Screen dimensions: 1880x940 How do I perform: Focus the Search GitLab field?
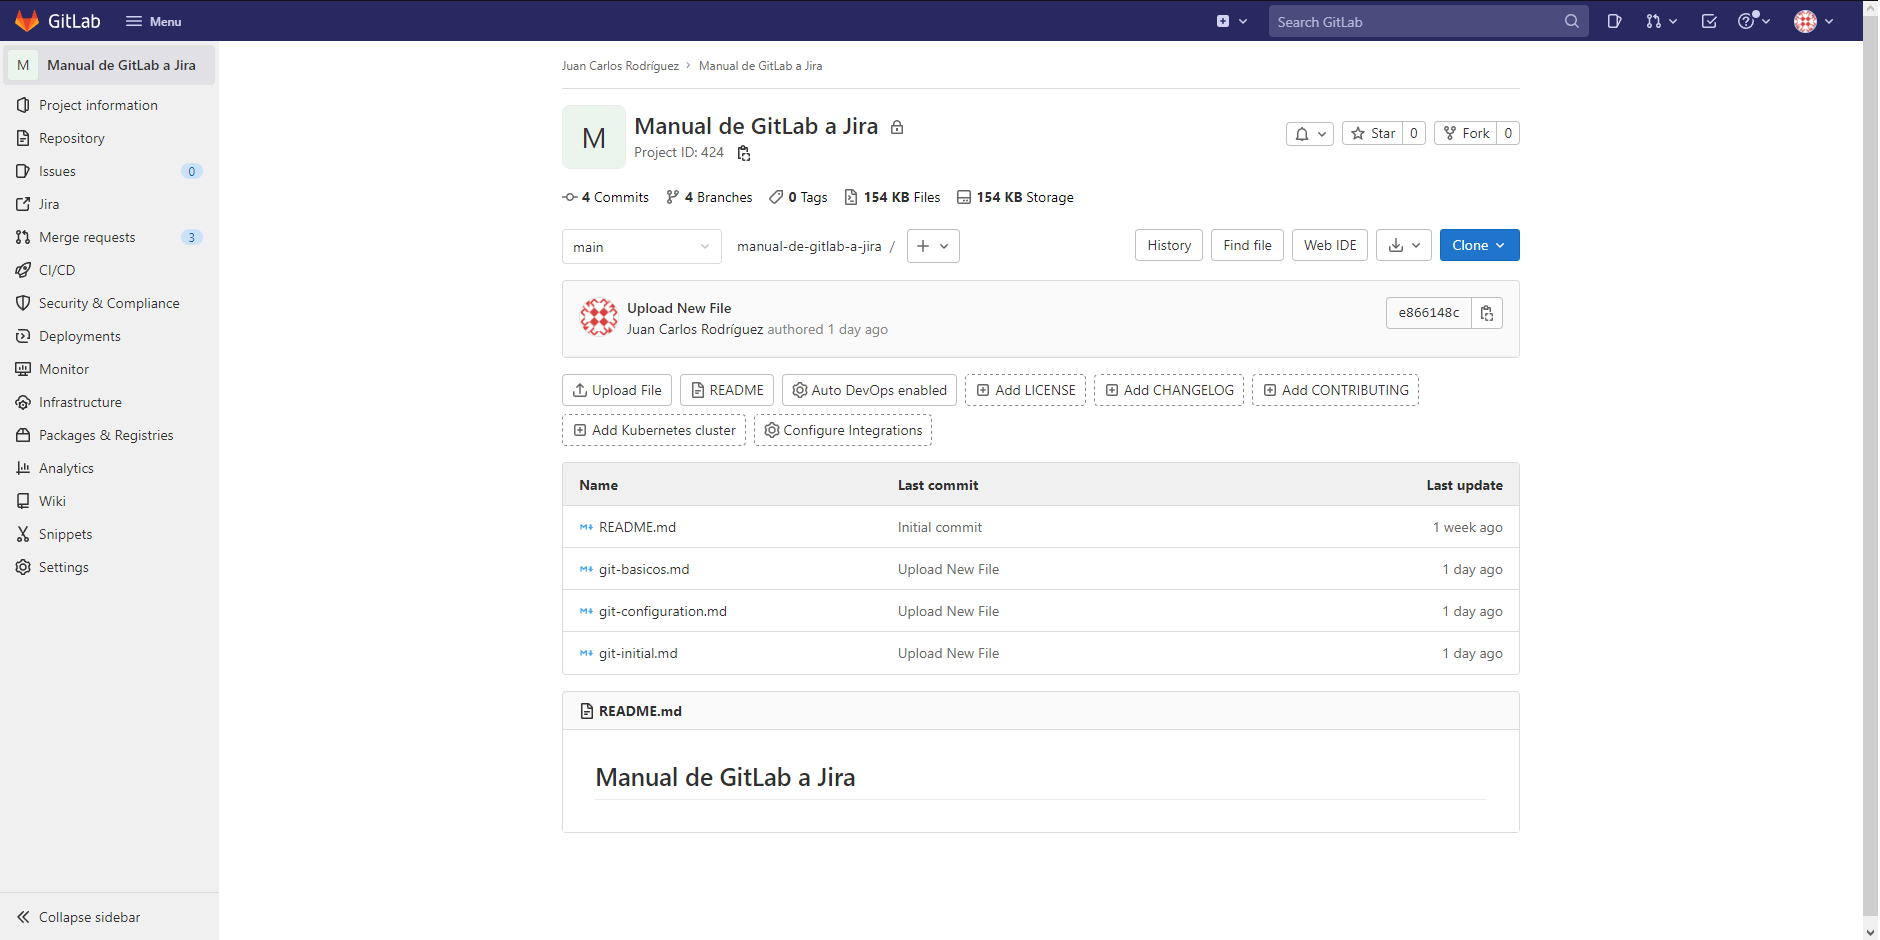[x=1428, y=21]
